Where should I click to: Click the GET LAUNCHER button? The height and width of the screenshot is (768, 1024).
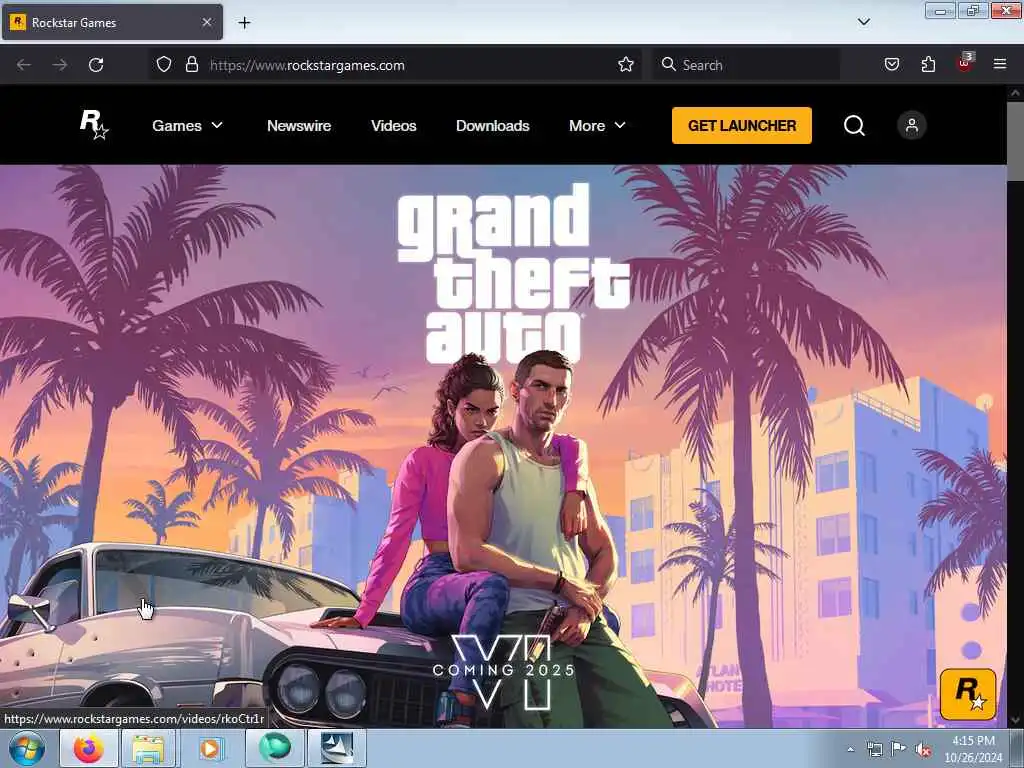pyautogui.click(x=742, y=125)
